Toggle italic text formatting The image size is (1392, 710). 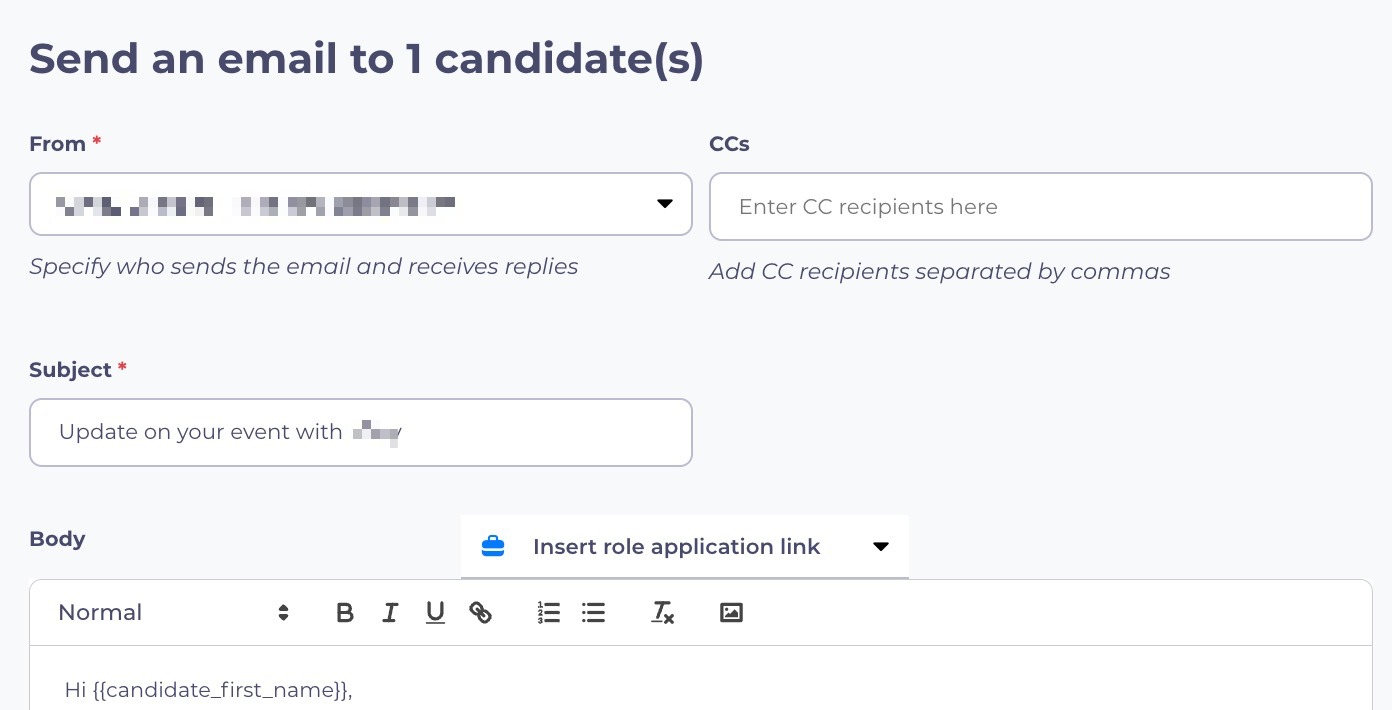click(390, 613)
